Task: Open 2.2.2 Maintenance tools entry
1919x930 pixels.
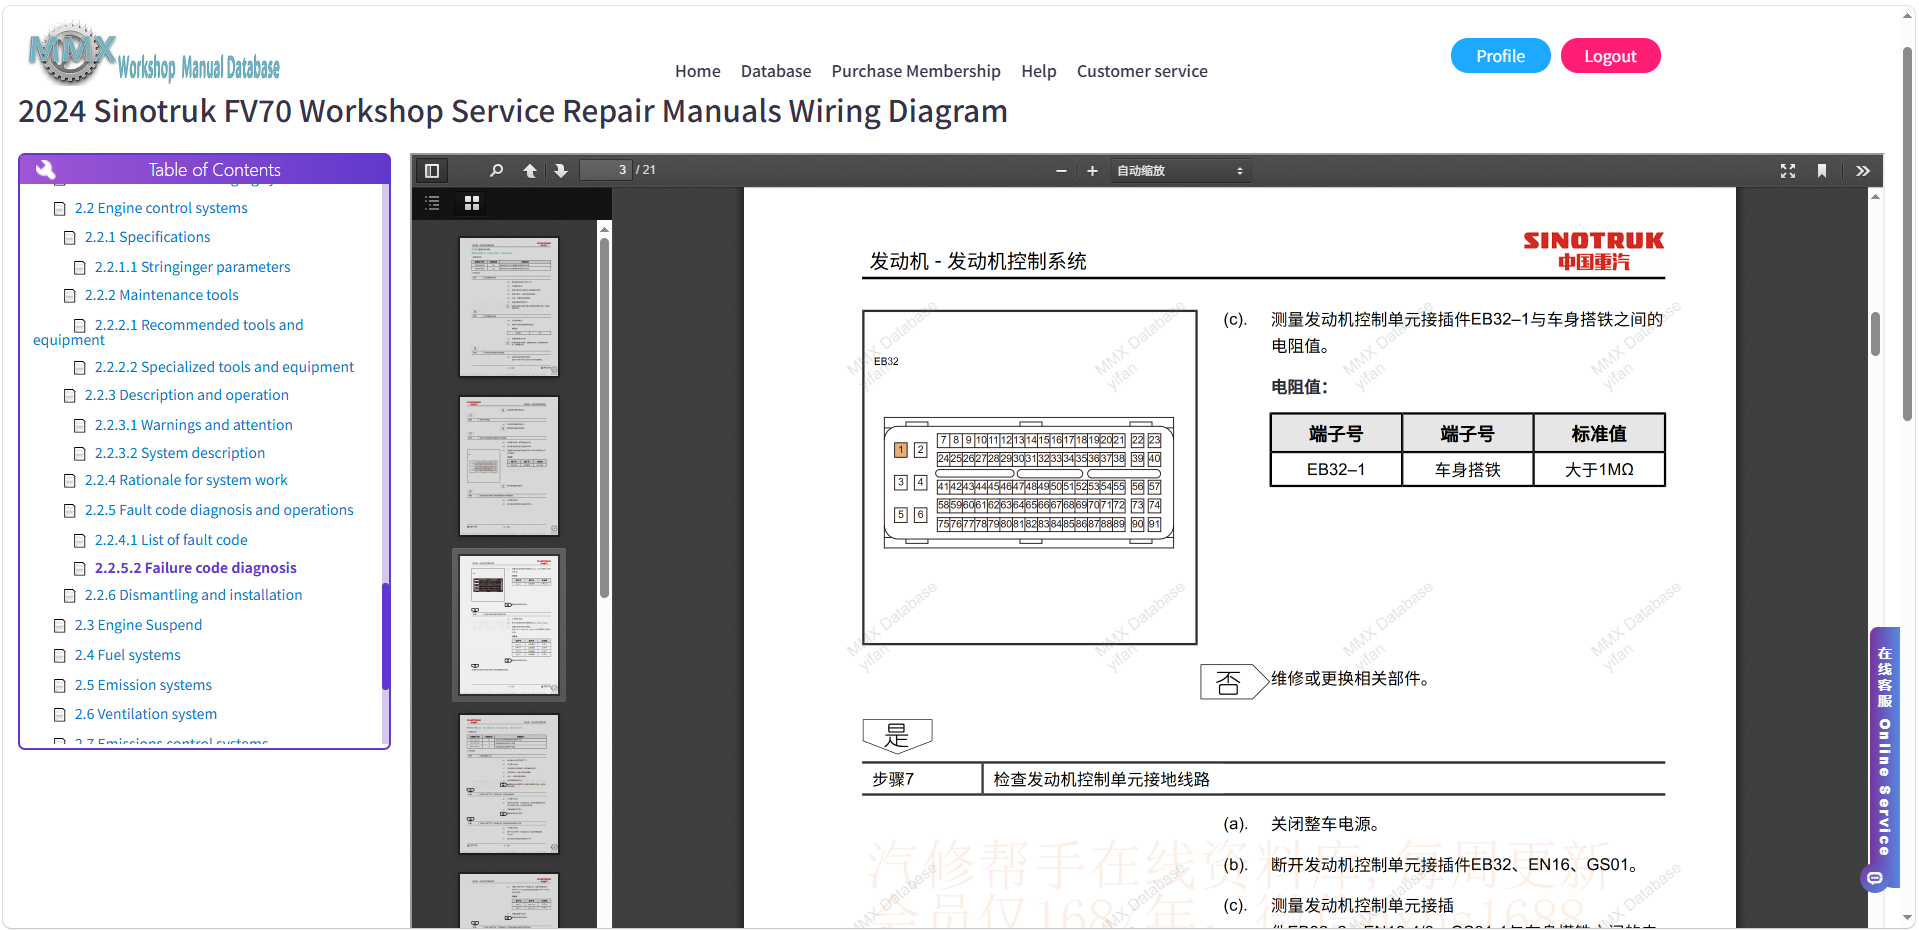Action: tap(162, 295)
